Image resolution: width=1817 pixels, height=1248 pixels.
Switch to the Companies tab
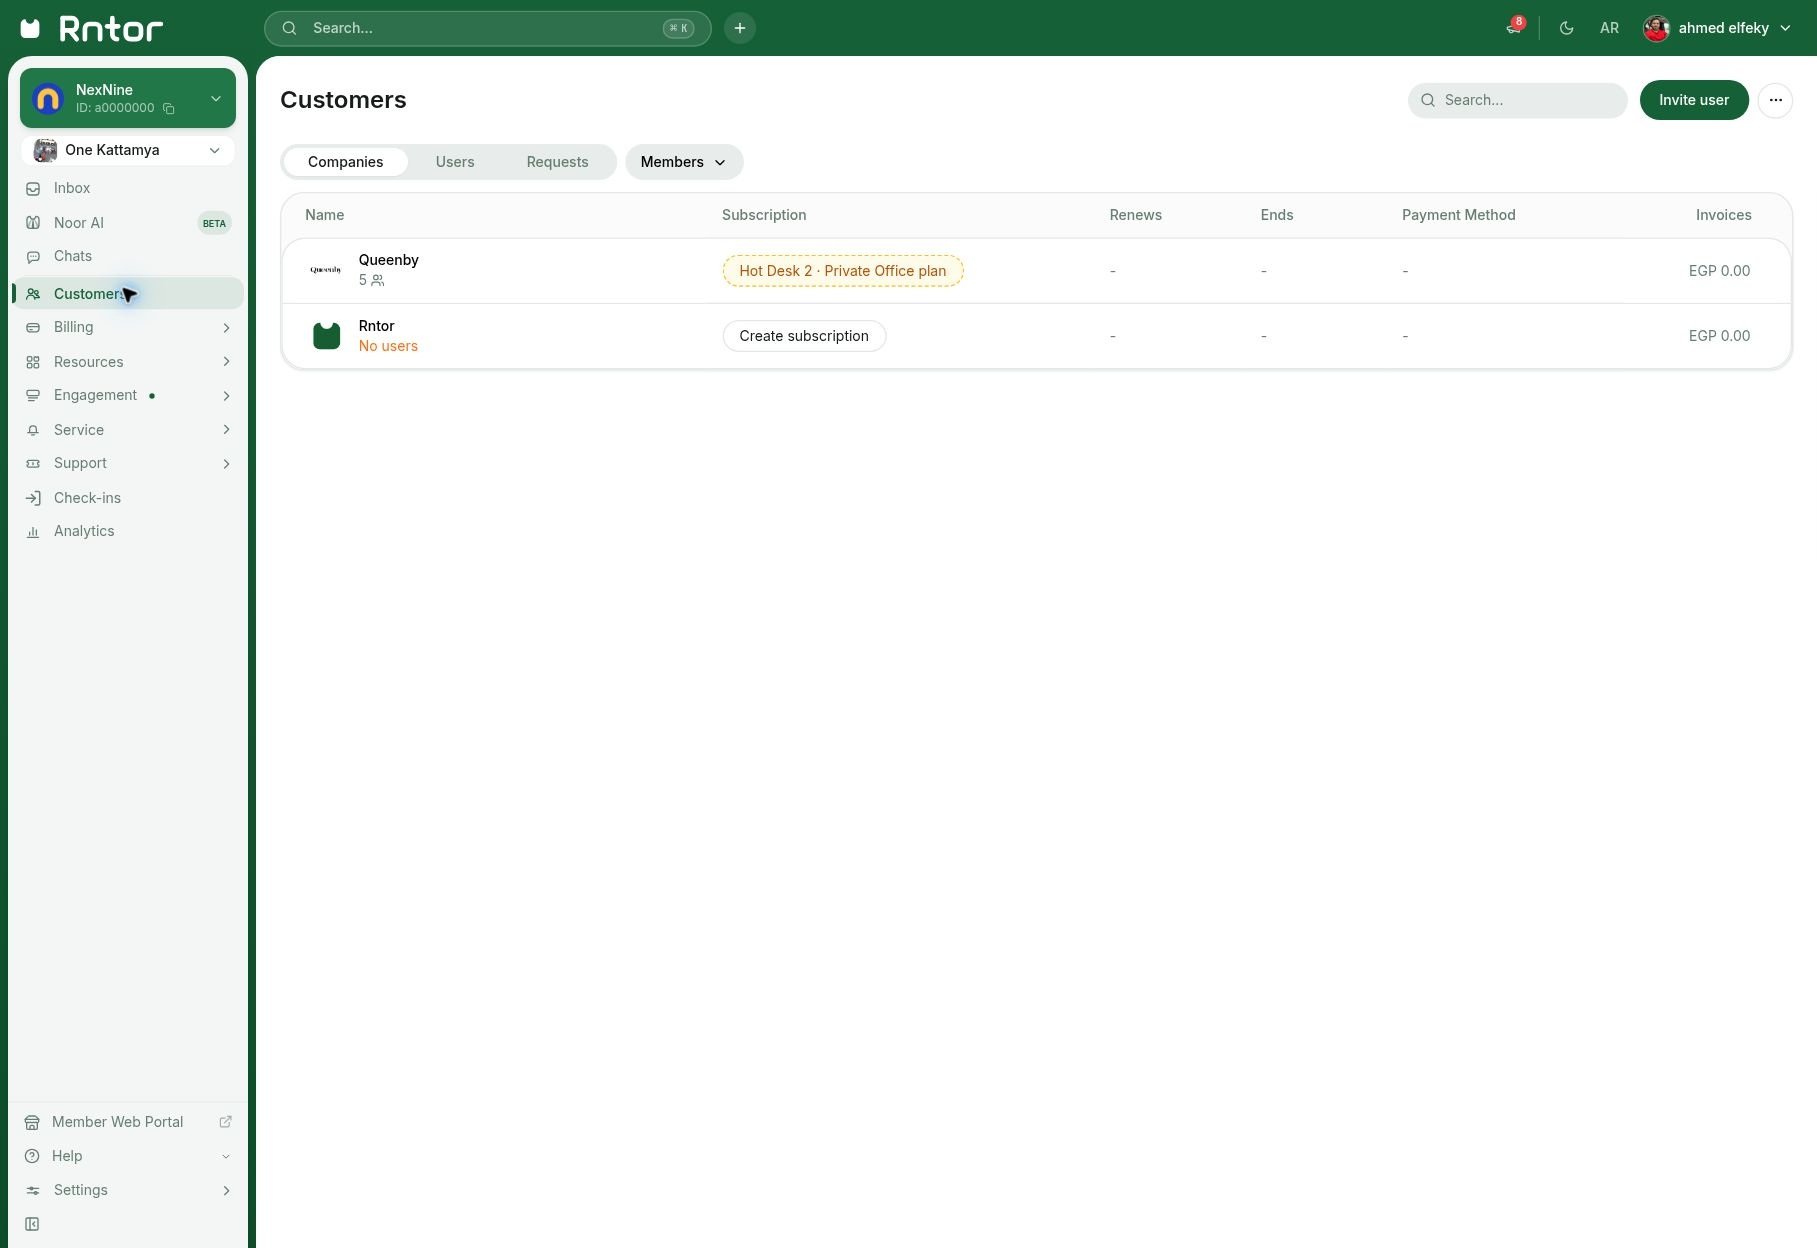[x=345, y=162]
